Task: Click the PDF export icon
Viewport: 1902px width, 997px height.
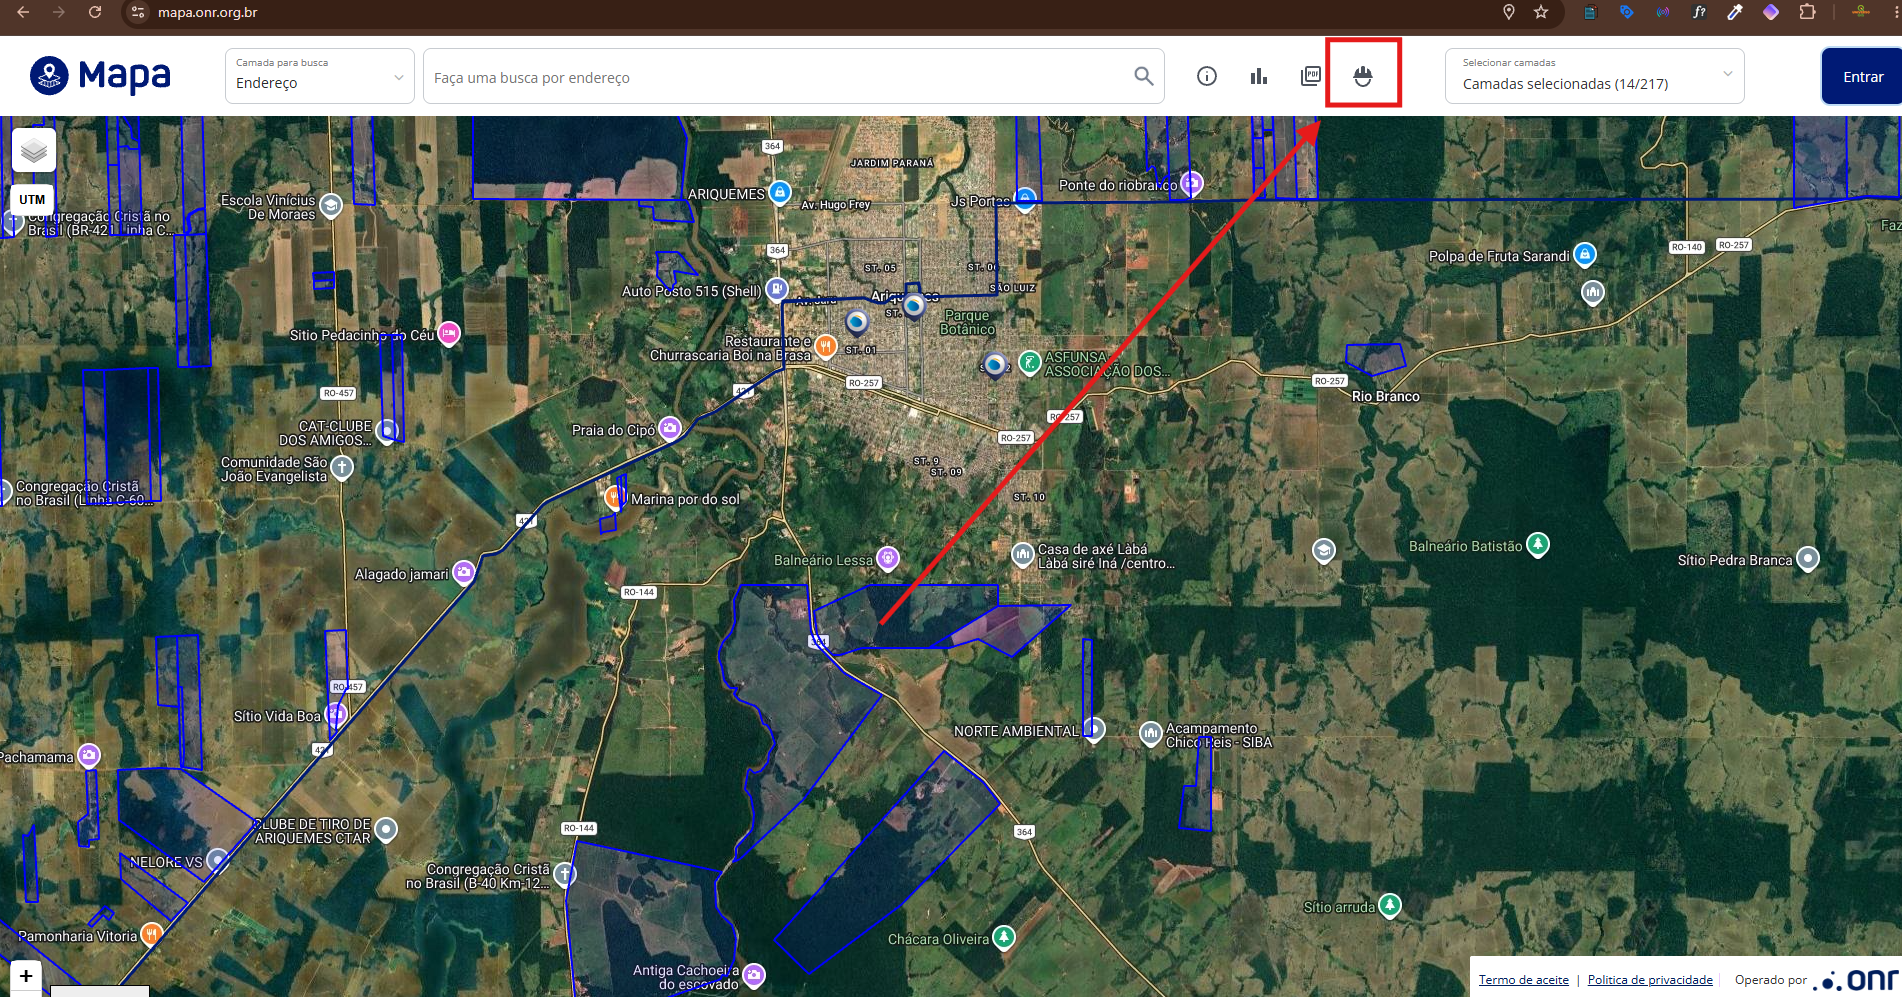Action: click(x=1310, y=76)
